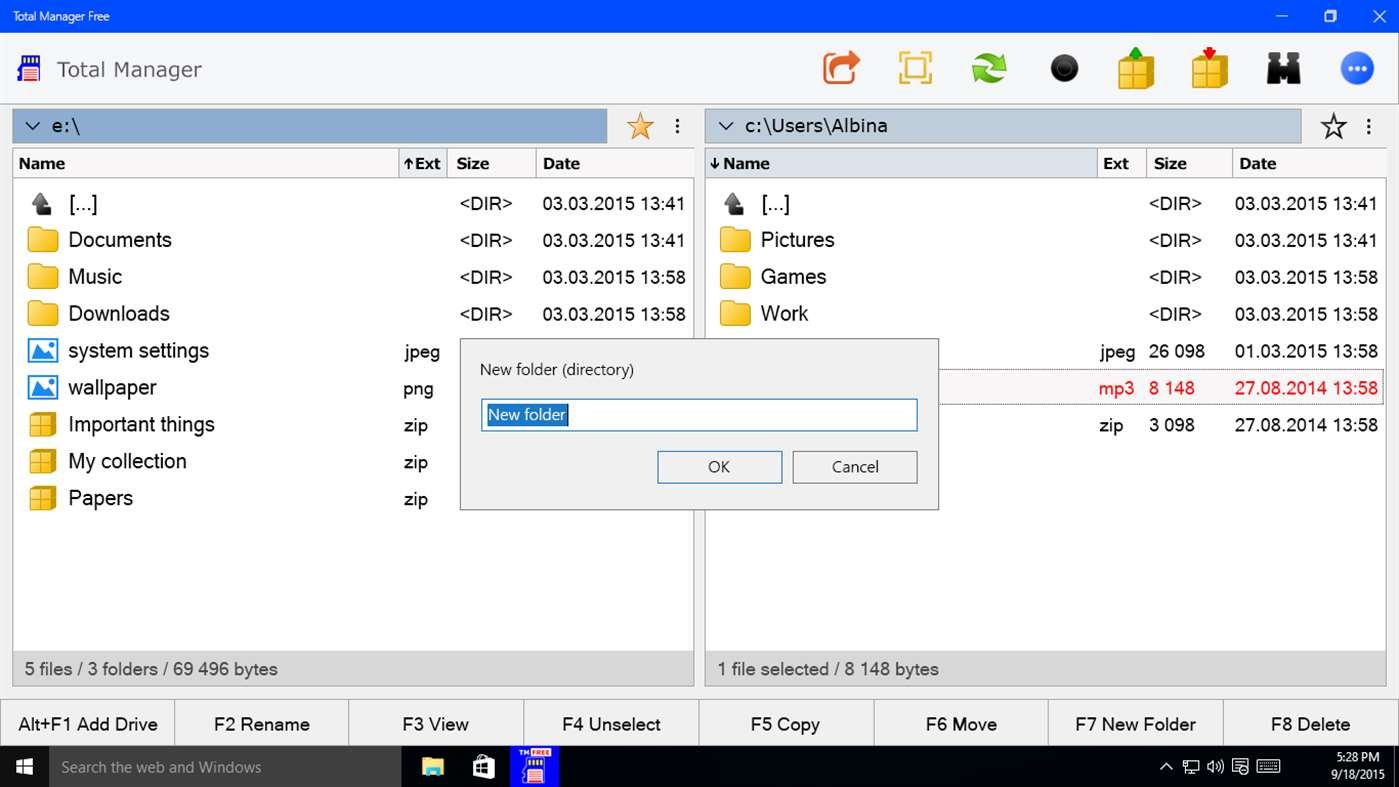The image size is (1399, 787).
Task: Click the orange favorites star in left panel
Action: click(640, 126)
